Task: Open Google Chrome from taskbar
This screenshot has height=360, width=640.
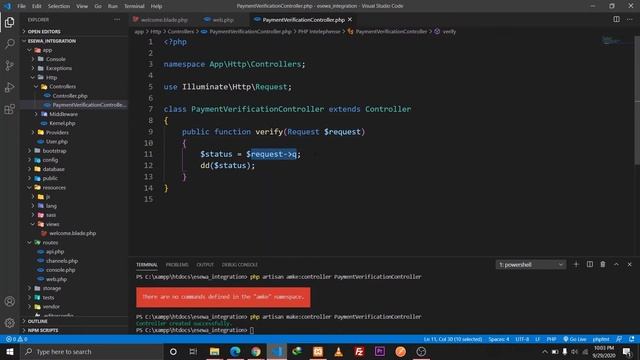Action: 256,351
